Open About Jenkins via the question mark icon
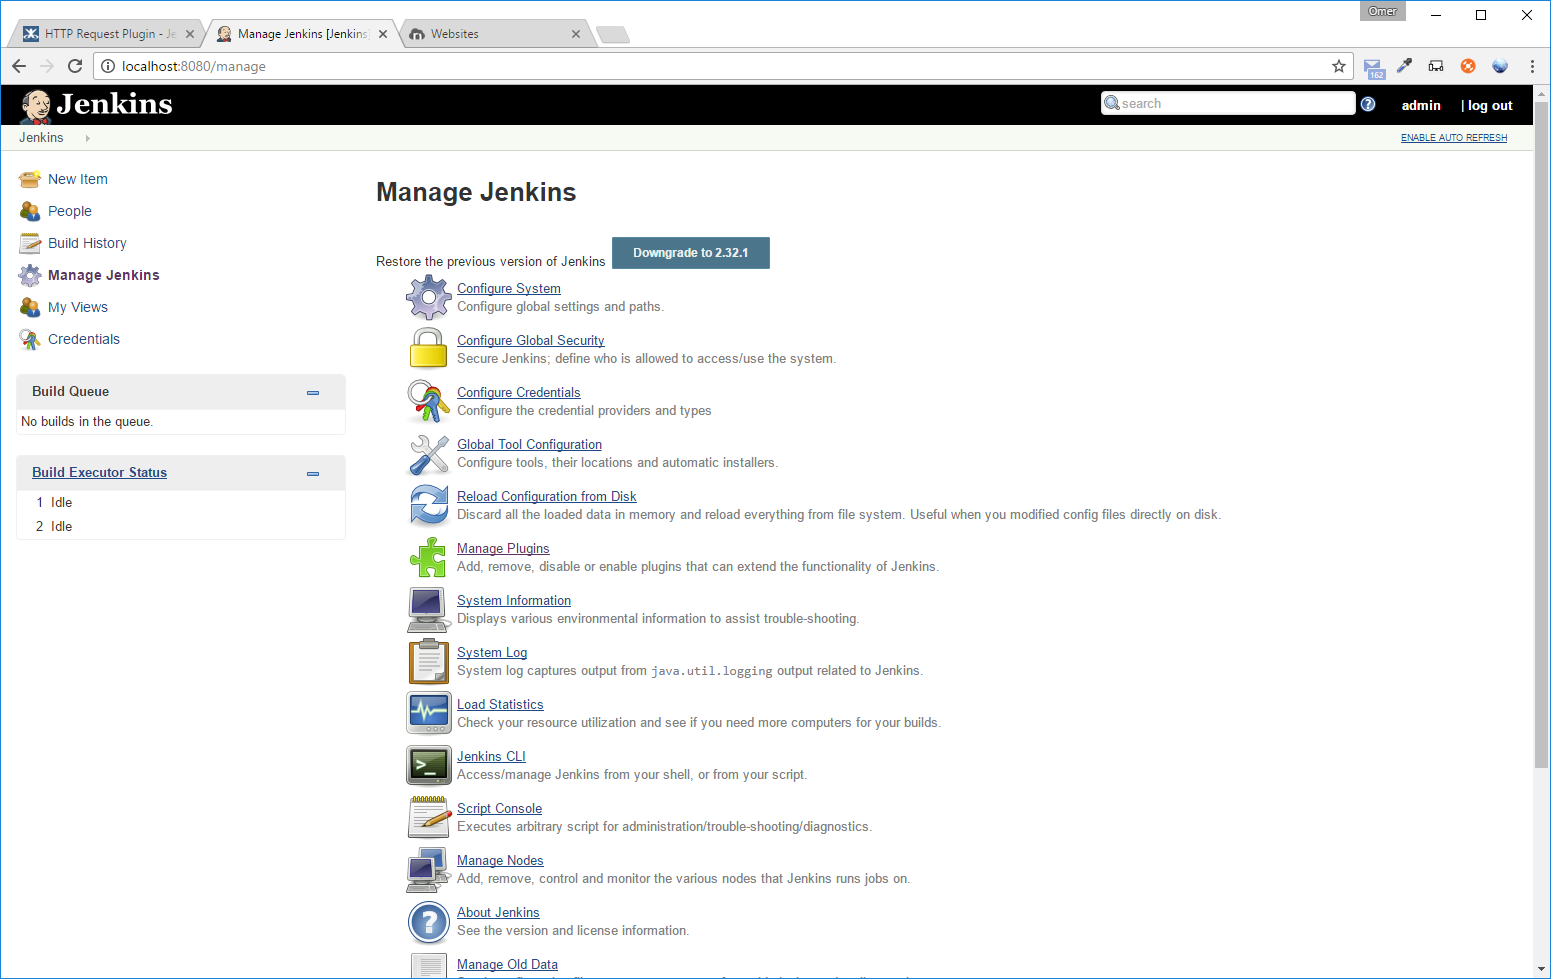The image size is (1551, 979). [429, 921]
